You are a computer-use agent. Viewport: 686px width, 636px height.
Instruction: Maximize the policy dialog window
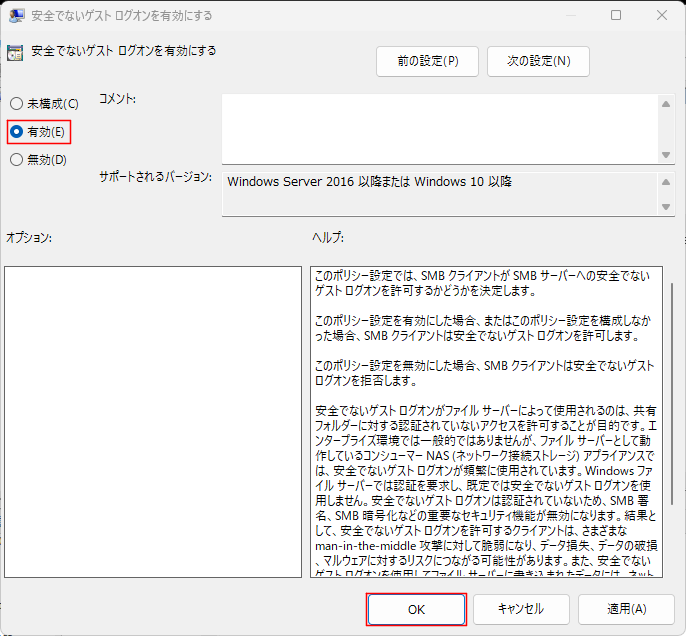616,15
